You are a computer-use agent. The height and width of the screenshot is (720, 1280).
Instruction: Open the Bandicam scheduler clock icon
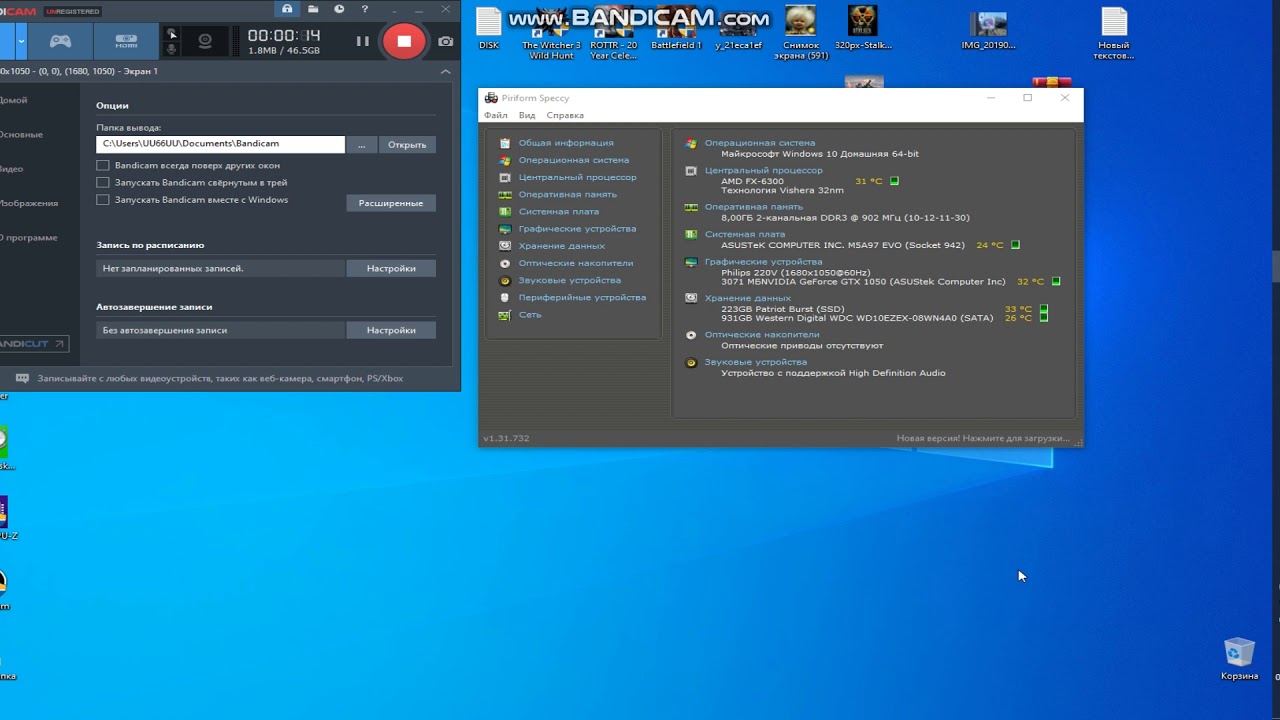point(339,9)
